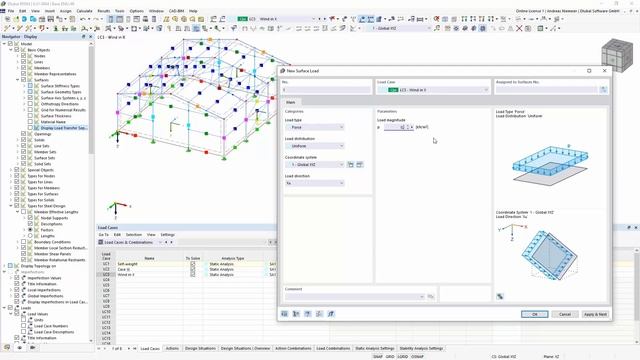The width and height of the screenshot is (640, 360).
Task: Click the first icon in the main toolbar
Action: pos(7,19)
